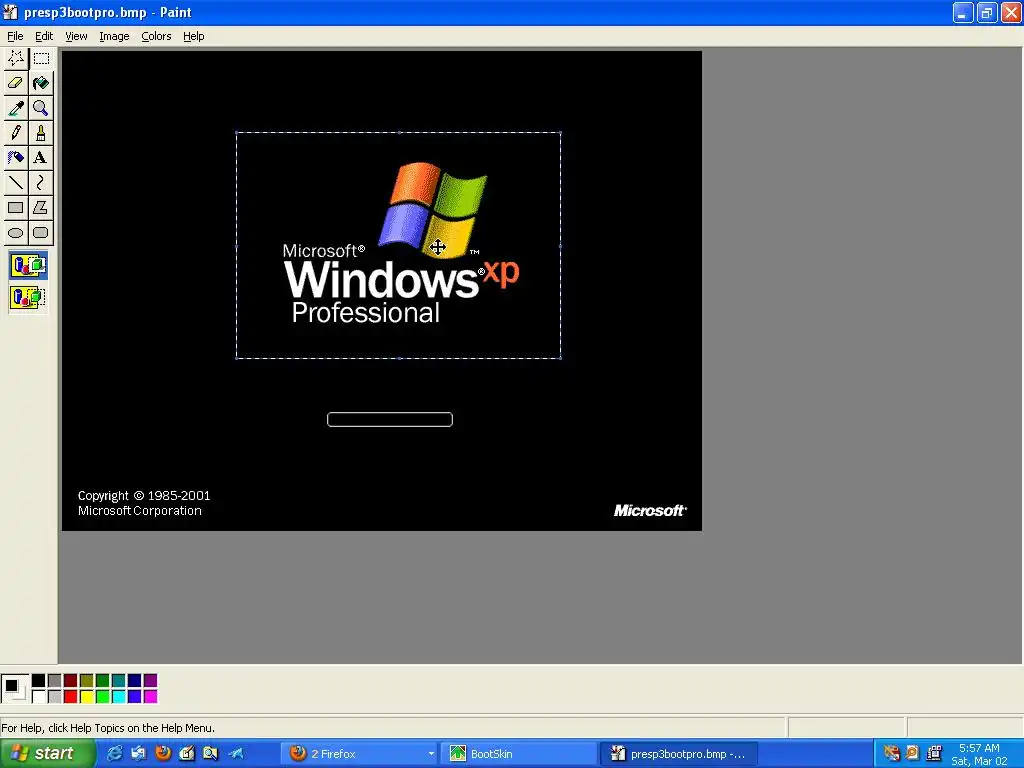This screenshot has width=1024, height=768.
Task: Select the teal color swatch
Action: (119, 680)
